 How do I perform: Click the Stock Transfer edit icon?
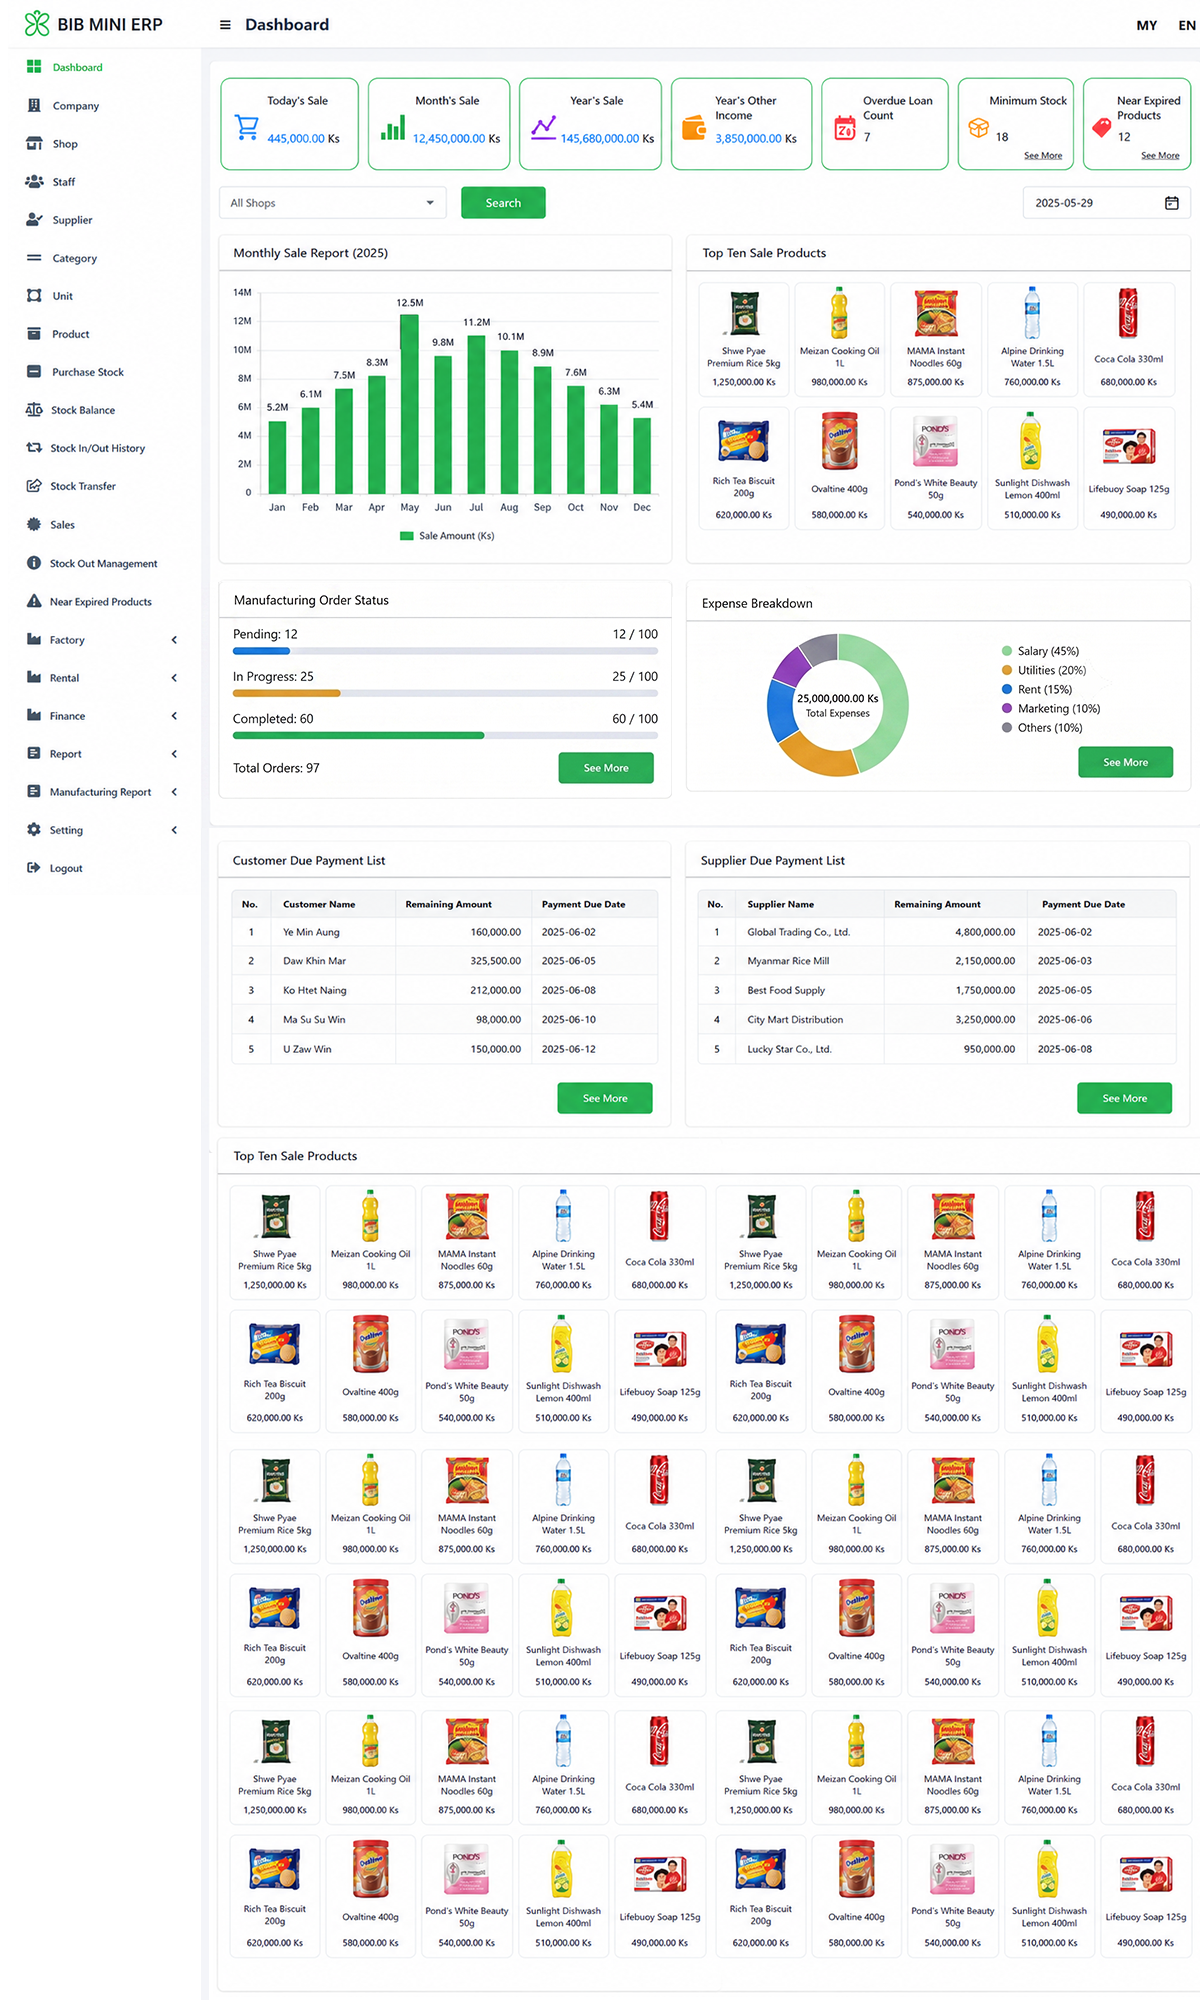34,485
